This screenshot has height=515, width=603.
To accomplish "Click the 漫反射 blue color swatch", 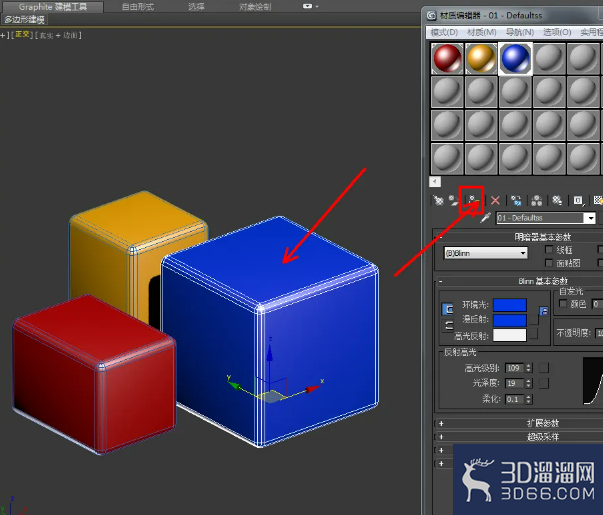I will point(510,320).
